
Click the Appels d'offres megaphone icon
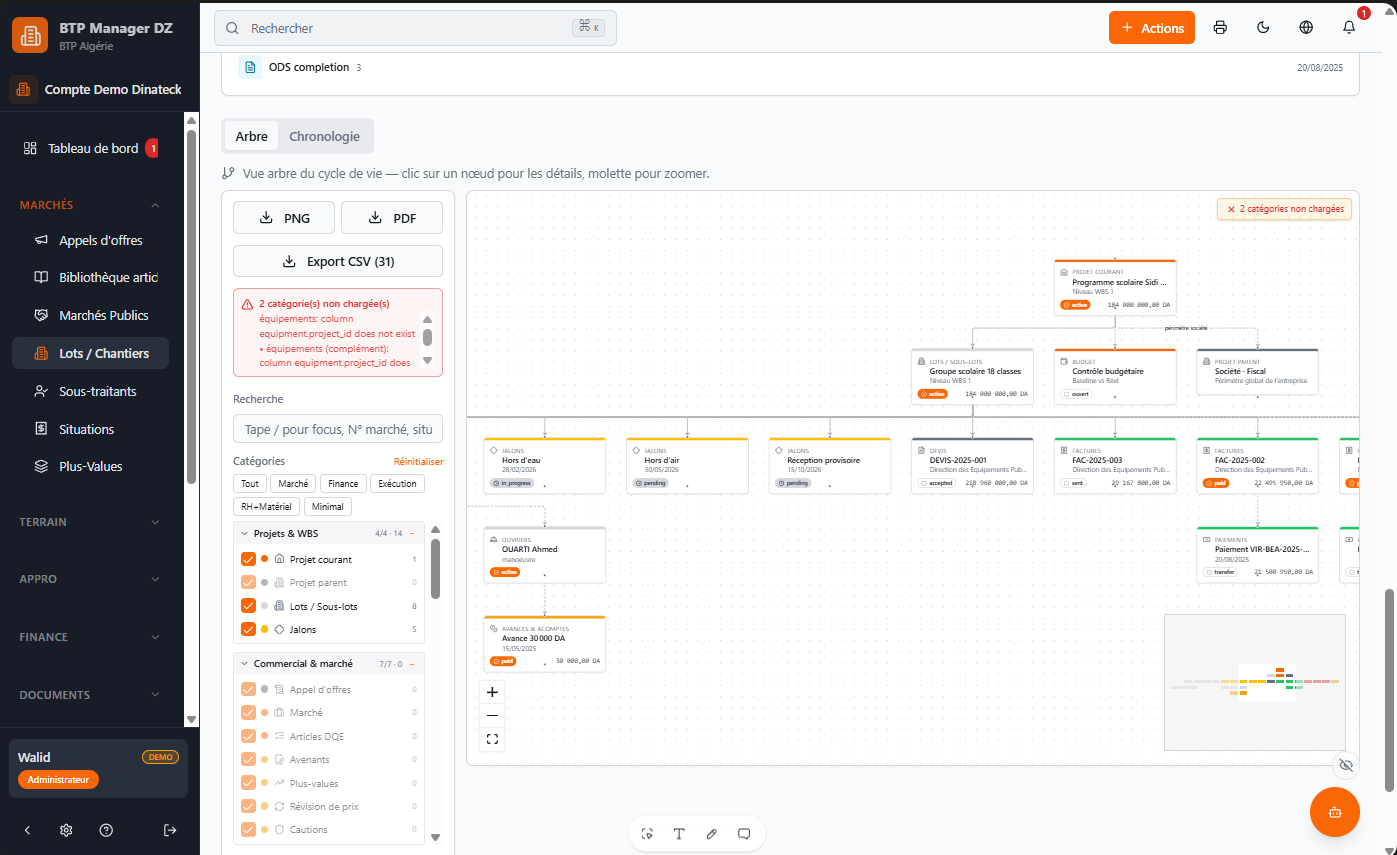(41, 240)
